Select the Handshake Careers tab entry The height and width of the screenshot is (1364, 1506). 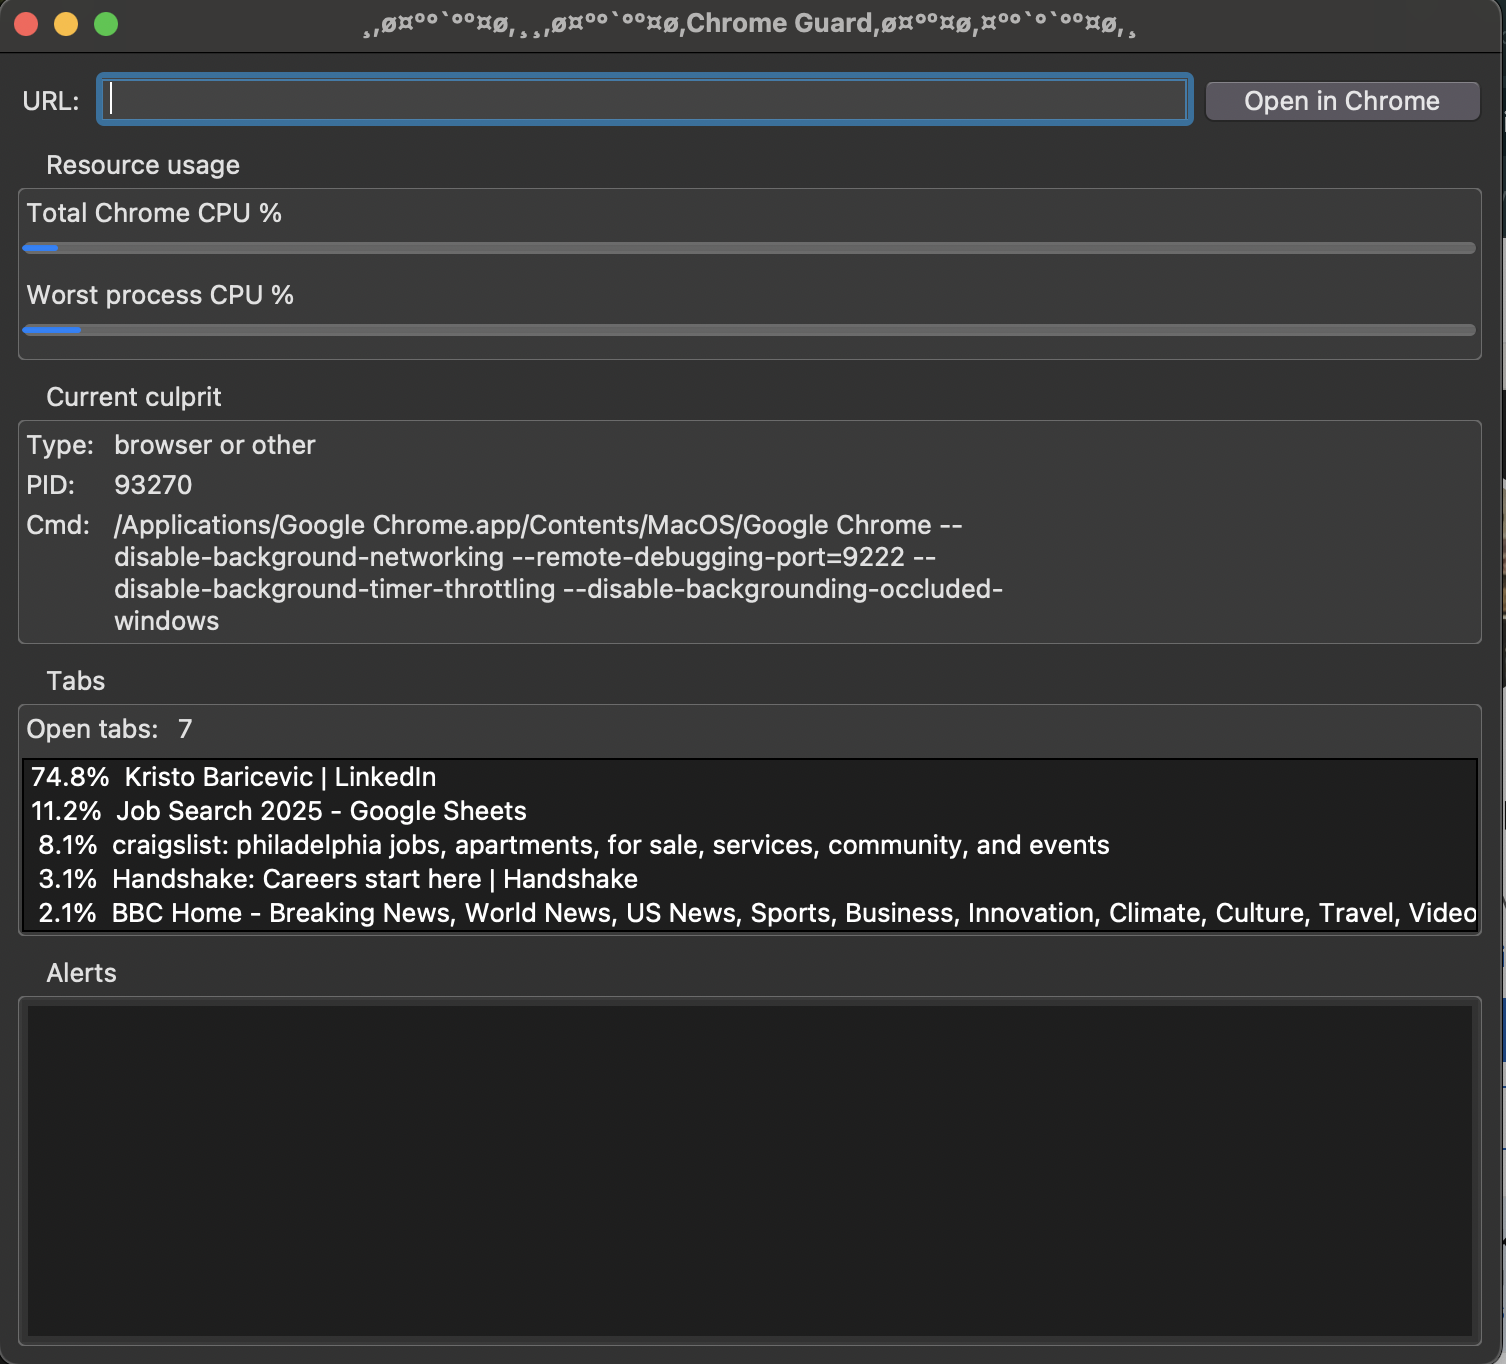pyautogui.click(x=374, y=879)
